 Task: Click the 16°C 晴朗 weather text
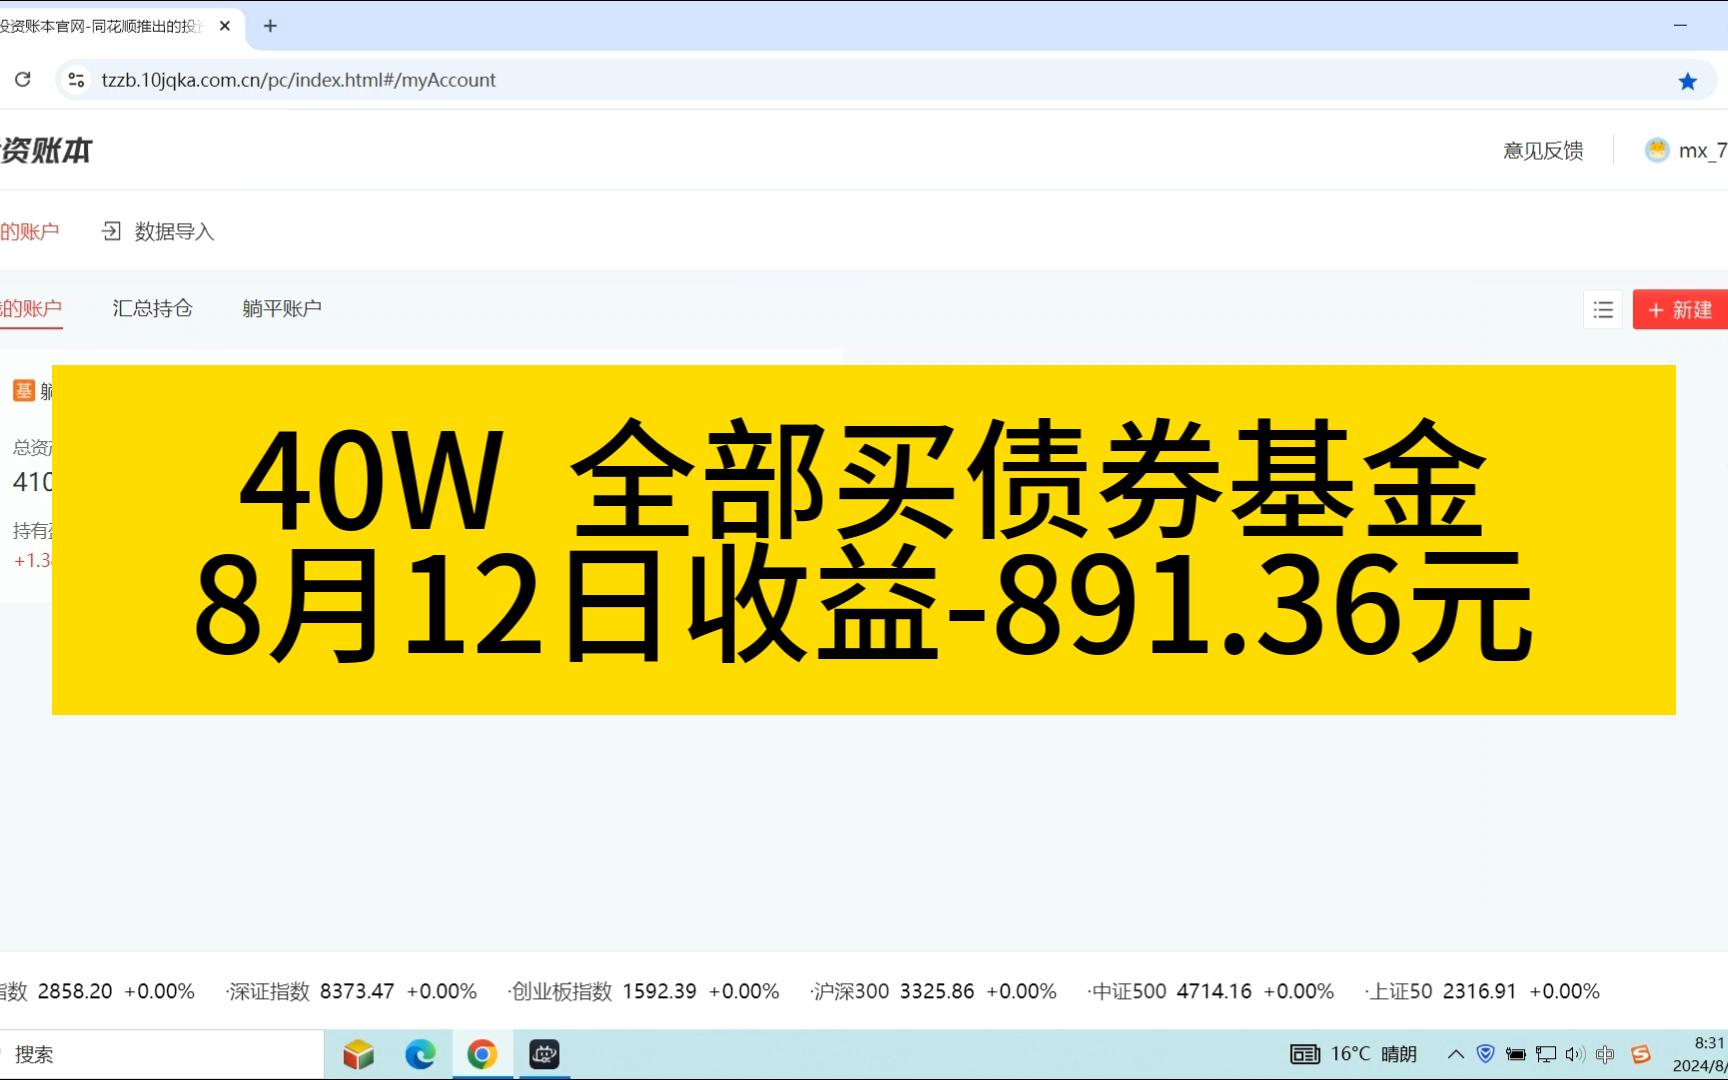[1373, 1054]
